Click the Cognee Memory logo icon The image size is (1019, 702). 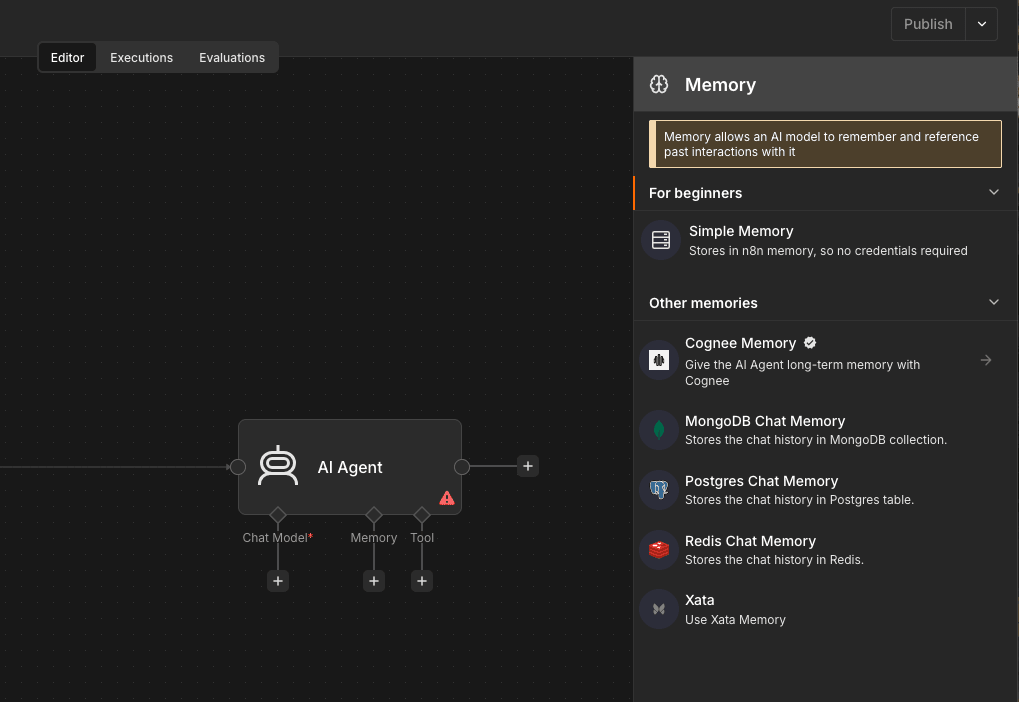pyautogui.click(x=659, y=359)
